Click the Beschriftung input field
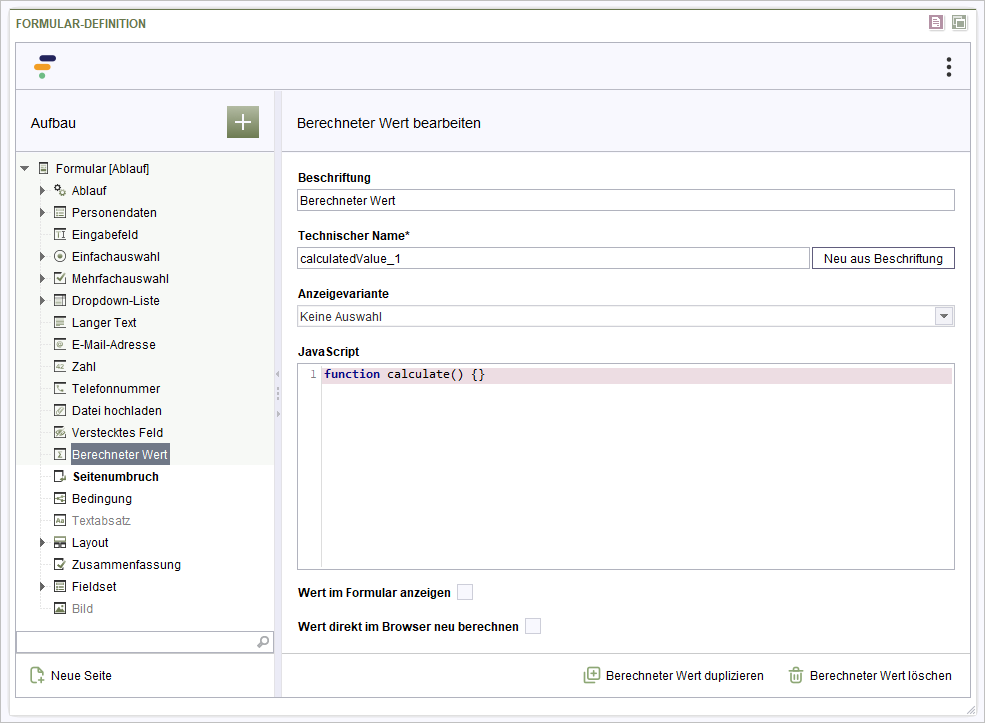 point(626,200)
